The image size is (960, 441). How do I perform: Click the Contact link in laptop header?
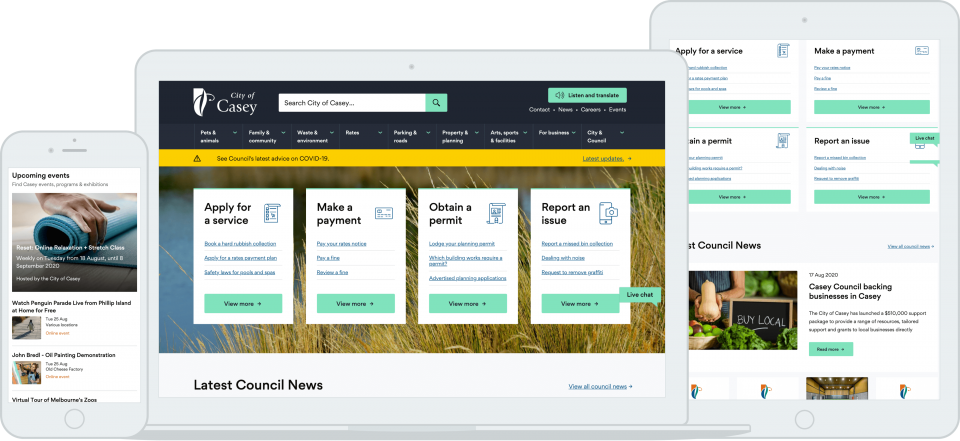tap(539, 110)
